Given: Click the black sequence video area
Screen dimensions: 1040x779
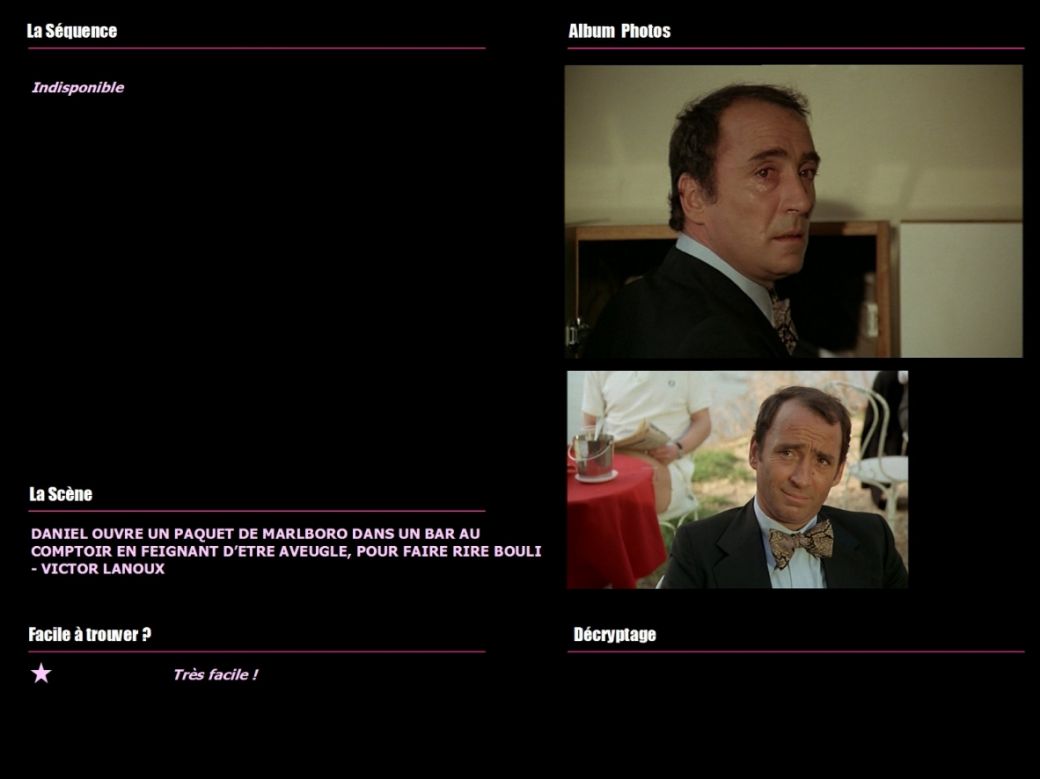Looking at the screenshot, I should coord(257,279).
